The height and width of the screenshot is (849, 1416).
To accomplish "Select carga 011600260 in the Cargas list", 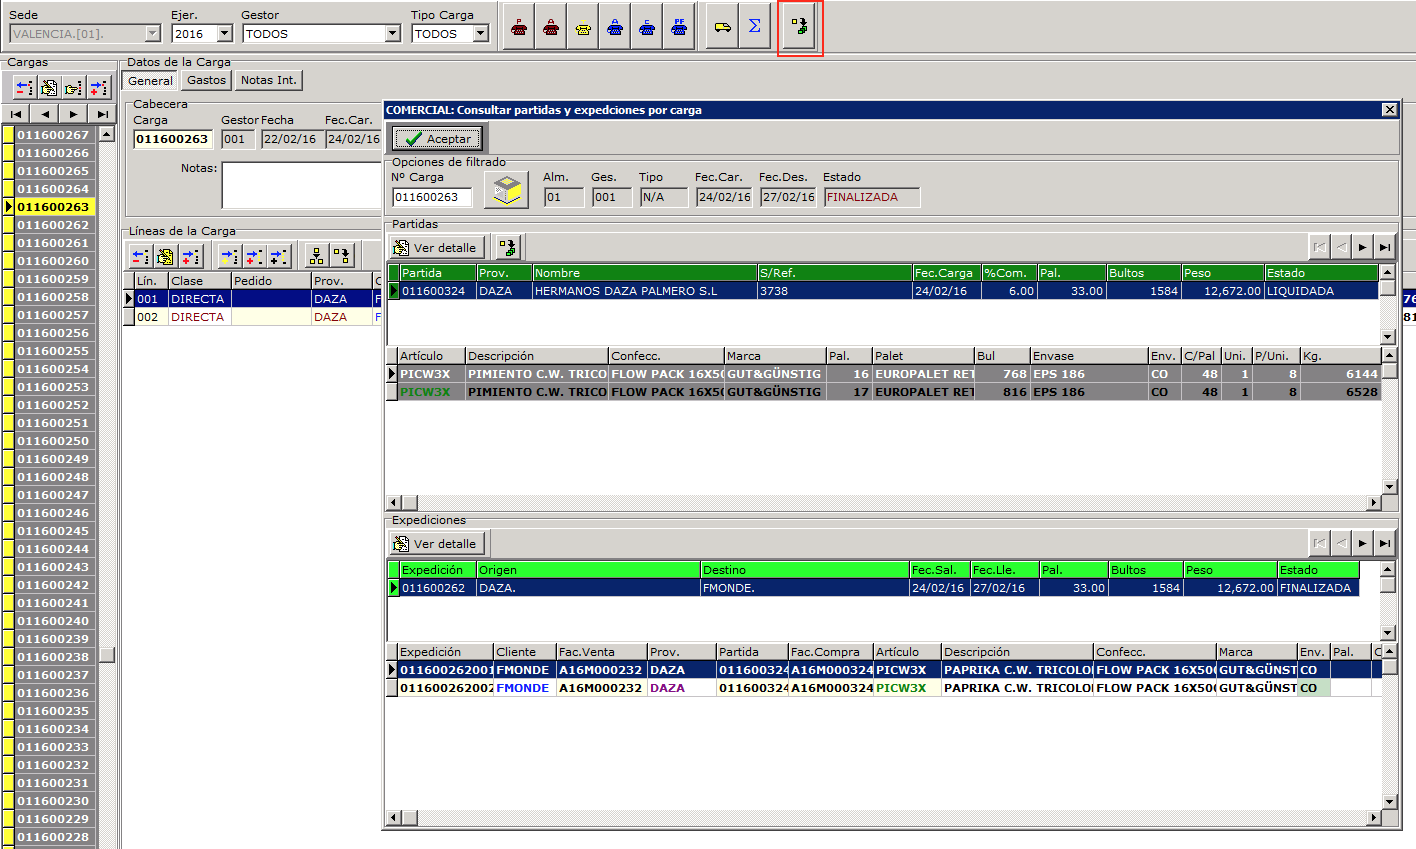I will point(53,261).
